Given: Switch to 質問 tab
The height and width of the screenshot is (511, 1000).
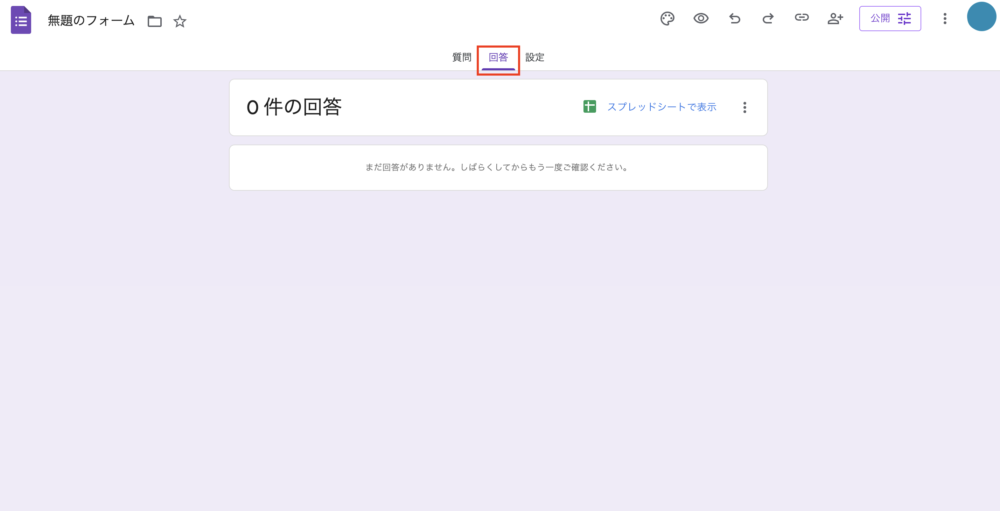Looking at the screenshot, I should pyautogui.click(x=462, y=57).
